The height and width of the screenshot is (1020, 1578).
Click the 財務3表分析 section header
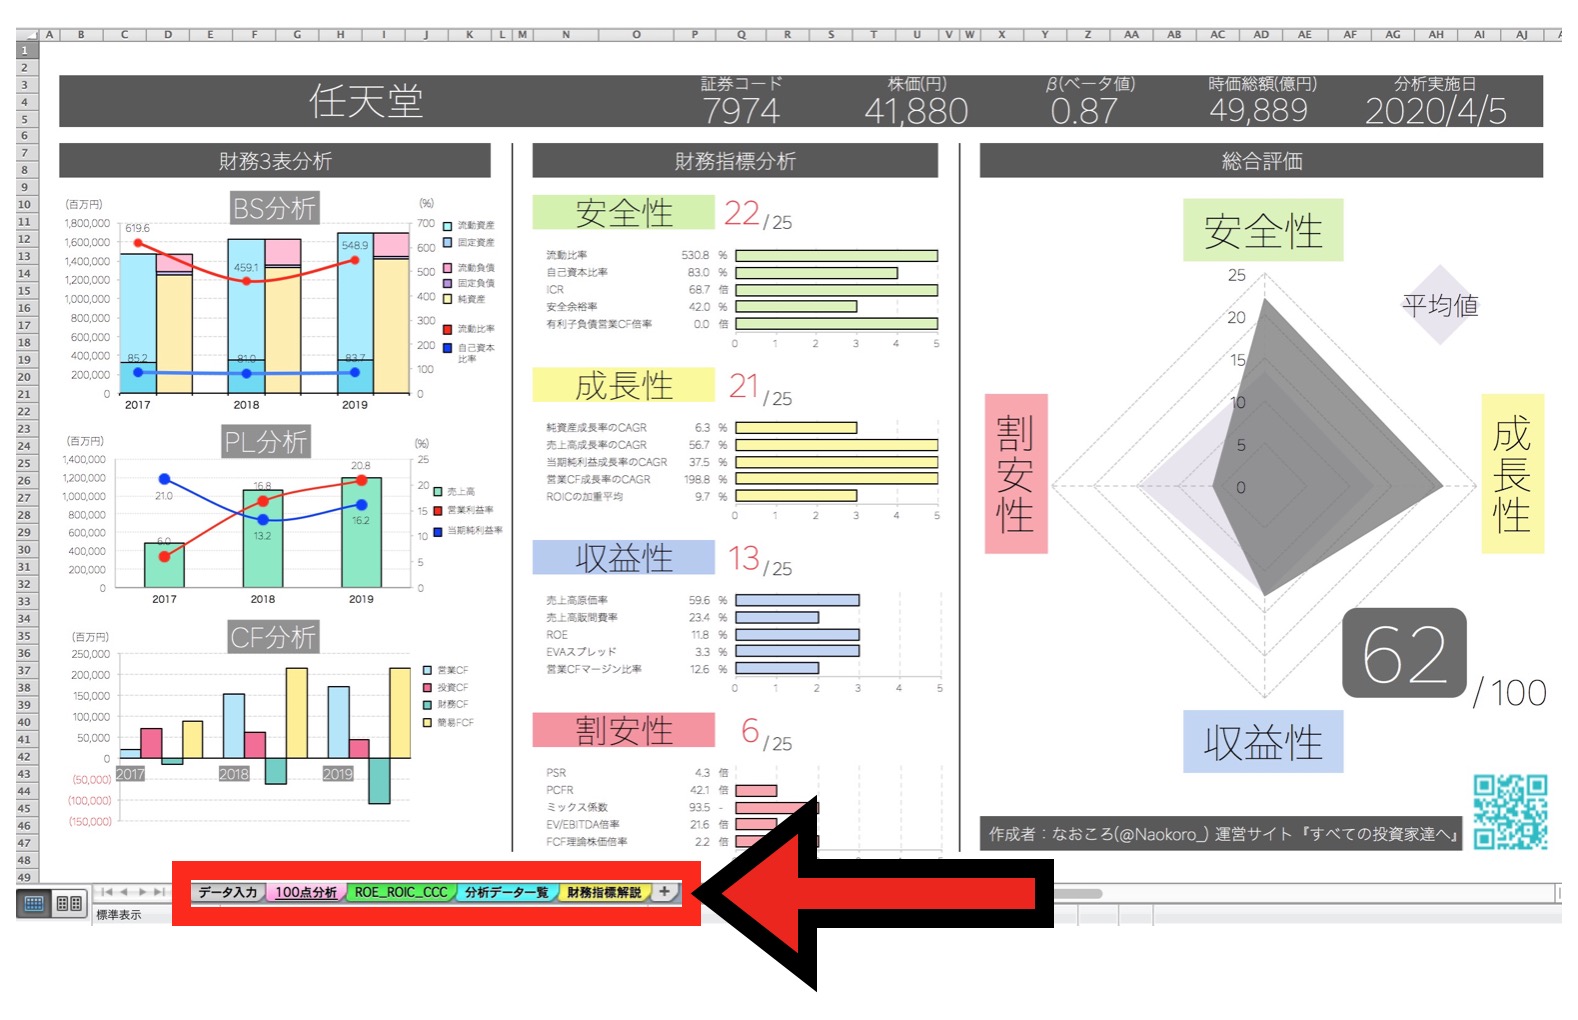pos(275,161)
